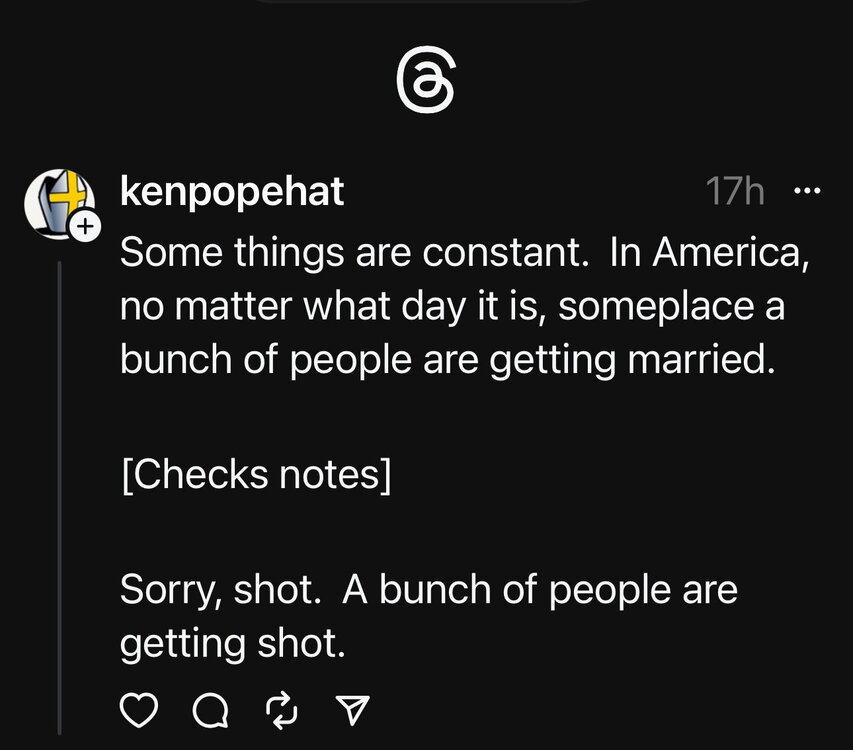Open the kenpopehat username link

[231, 191]
